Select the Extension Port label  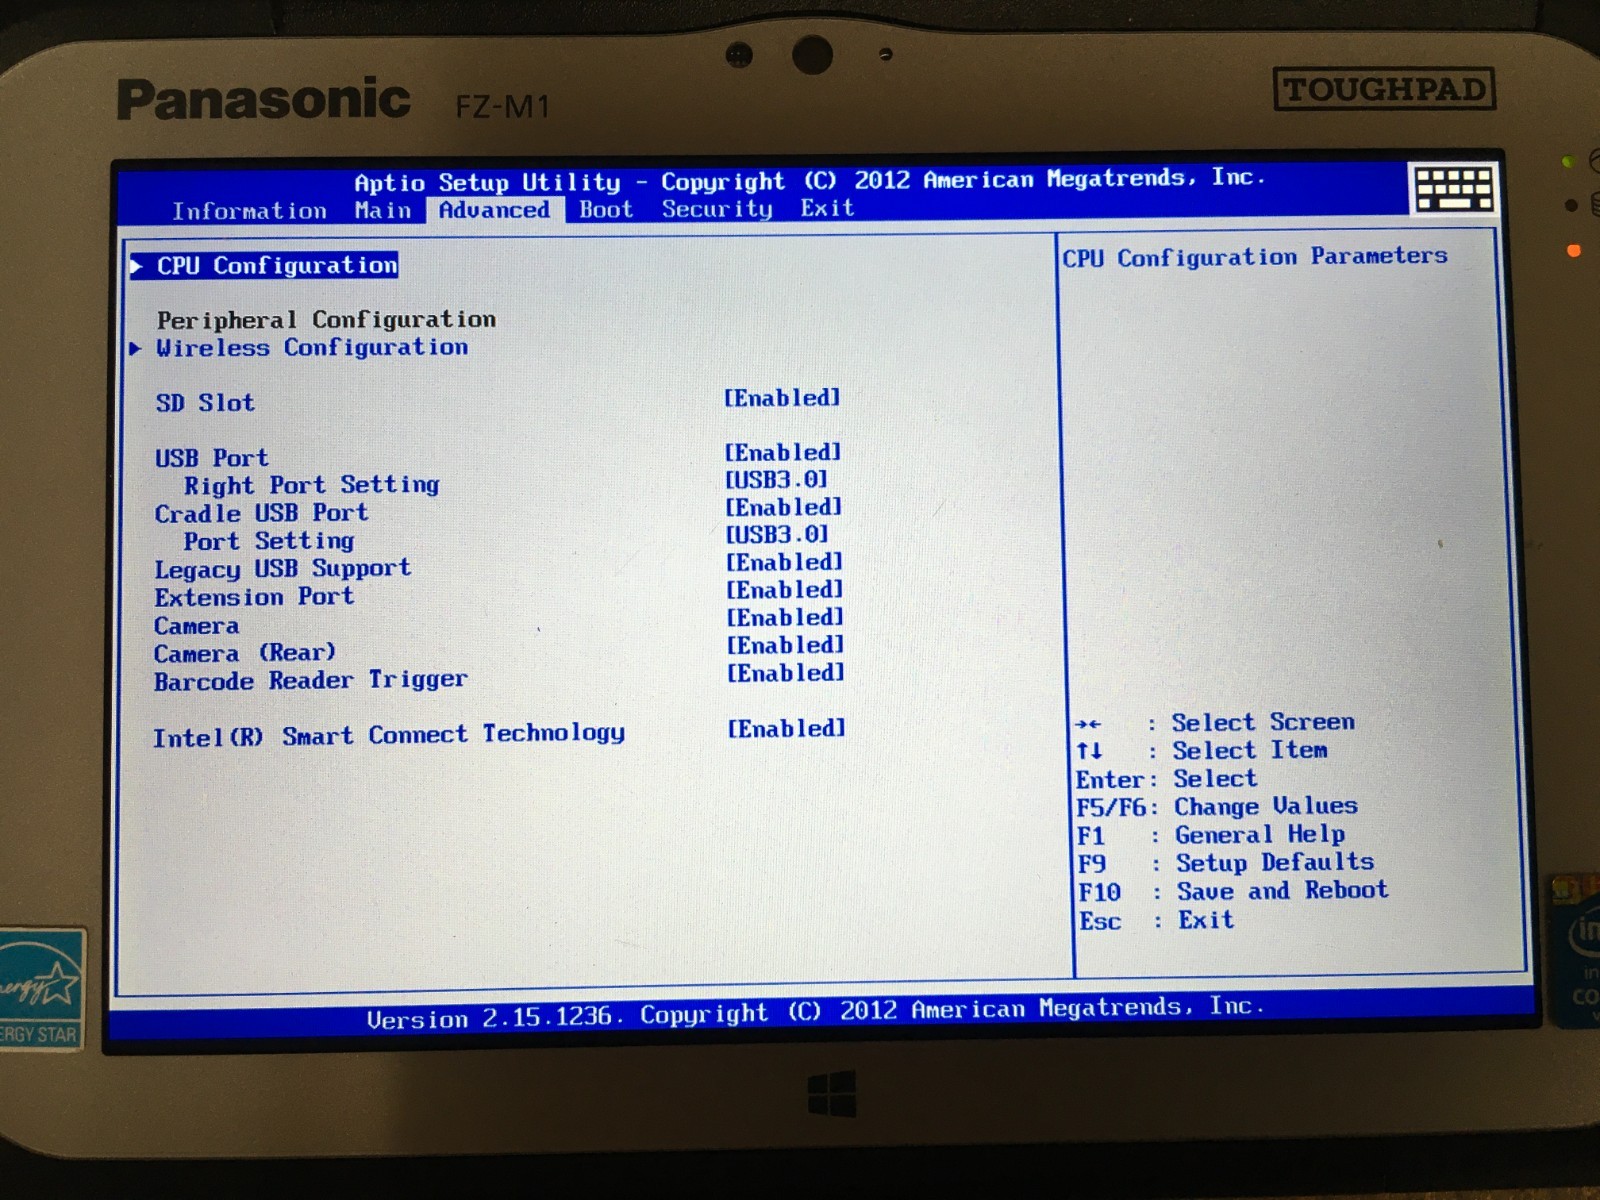pyautogui.click(x=254, y=597)
